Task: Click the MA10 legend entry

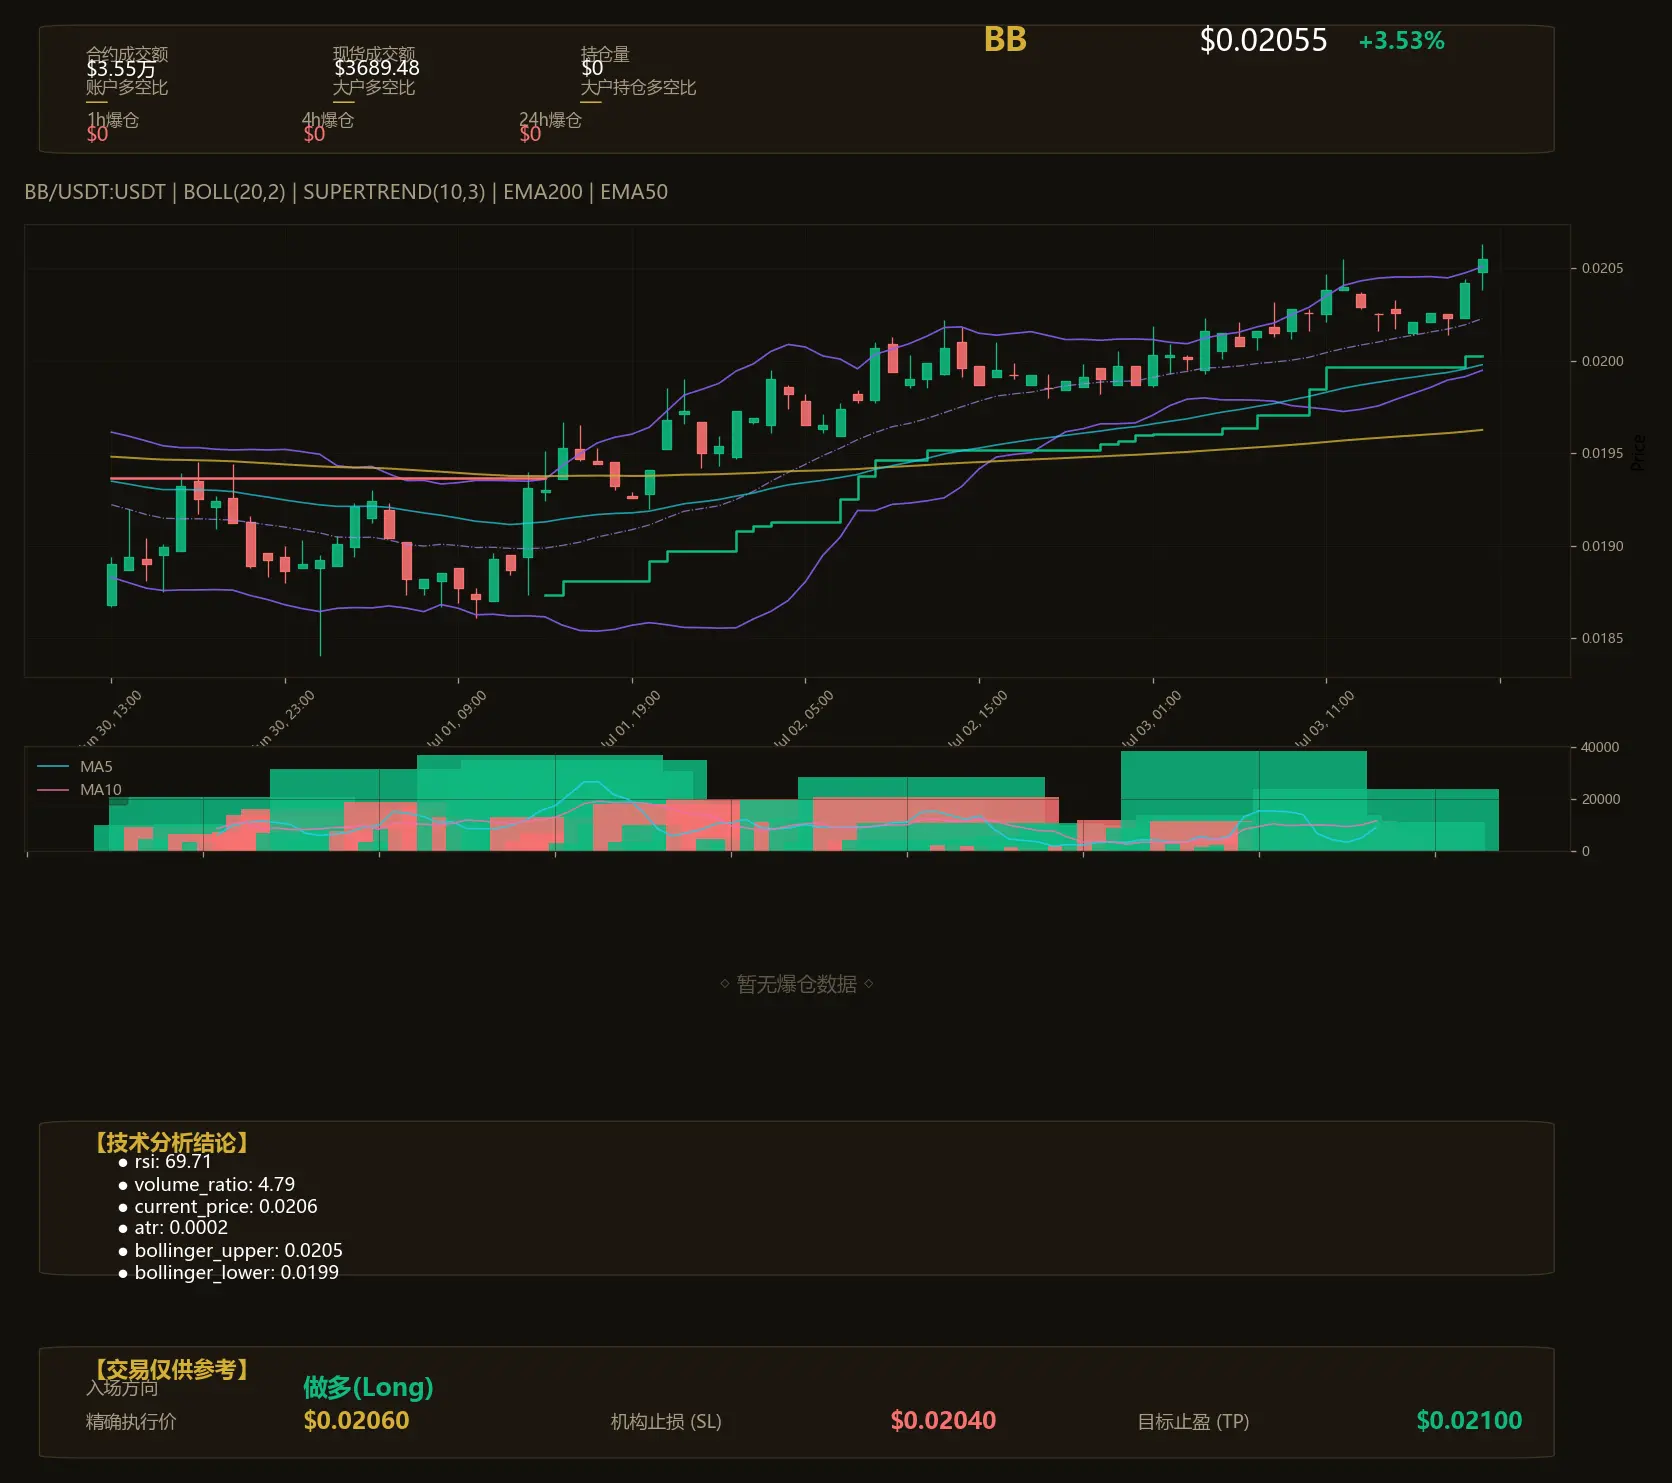Action: tap(79, 790)
